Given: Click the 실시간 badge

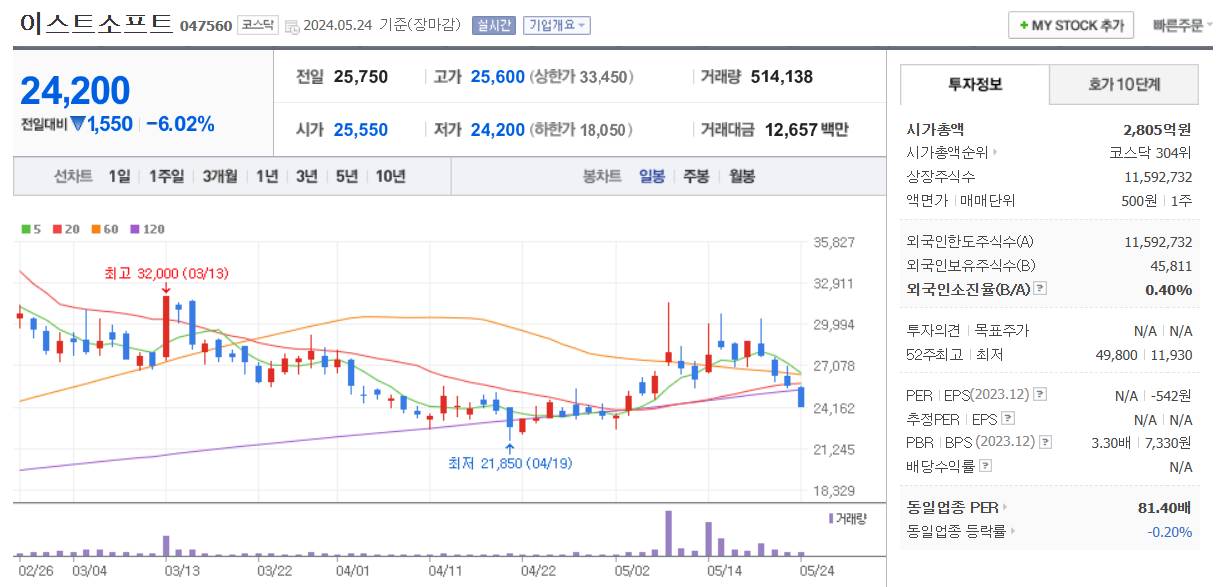Looking at the screenshot, I should (495, 27).
